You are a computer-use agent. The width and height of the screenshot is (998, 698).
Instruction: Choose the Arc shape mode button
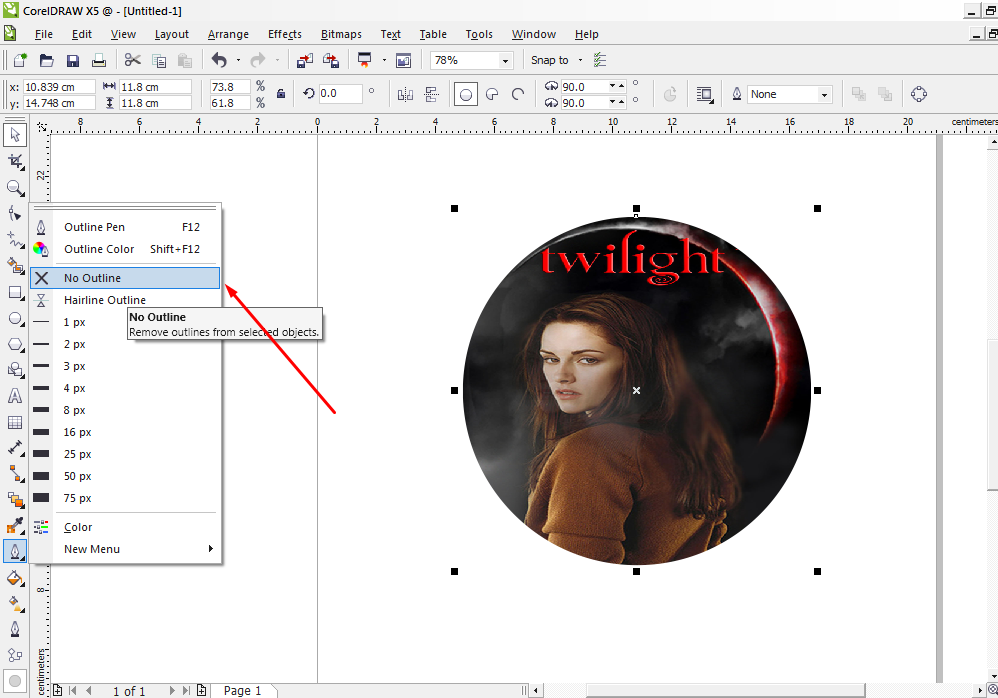click(x=518, y=94)
